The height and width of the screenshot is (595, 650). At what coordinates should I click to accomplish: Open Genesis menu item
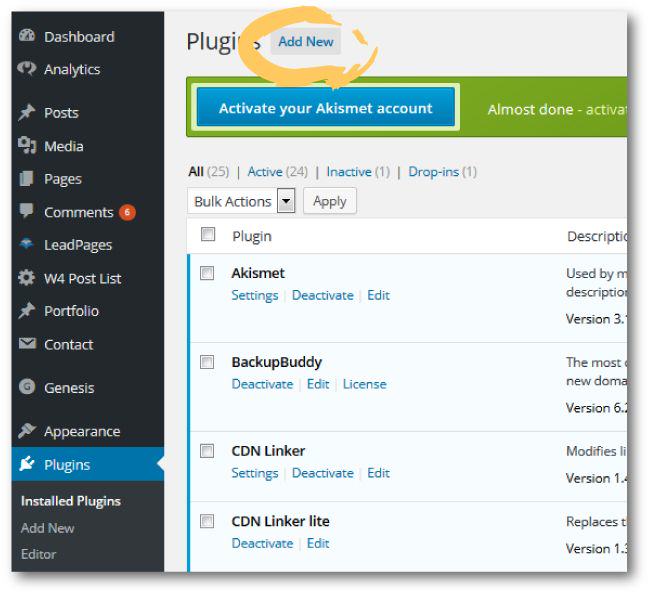[69, 388]
